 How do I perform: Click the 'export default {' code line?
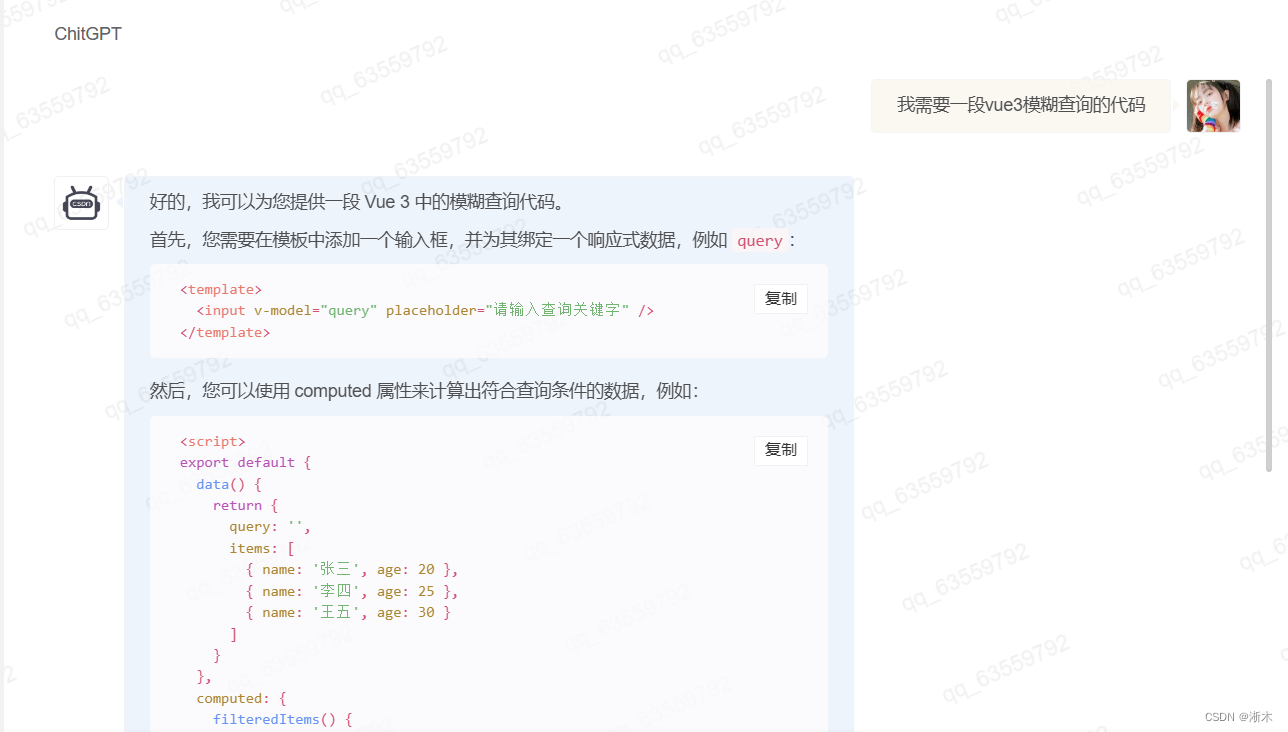(245, 462)
